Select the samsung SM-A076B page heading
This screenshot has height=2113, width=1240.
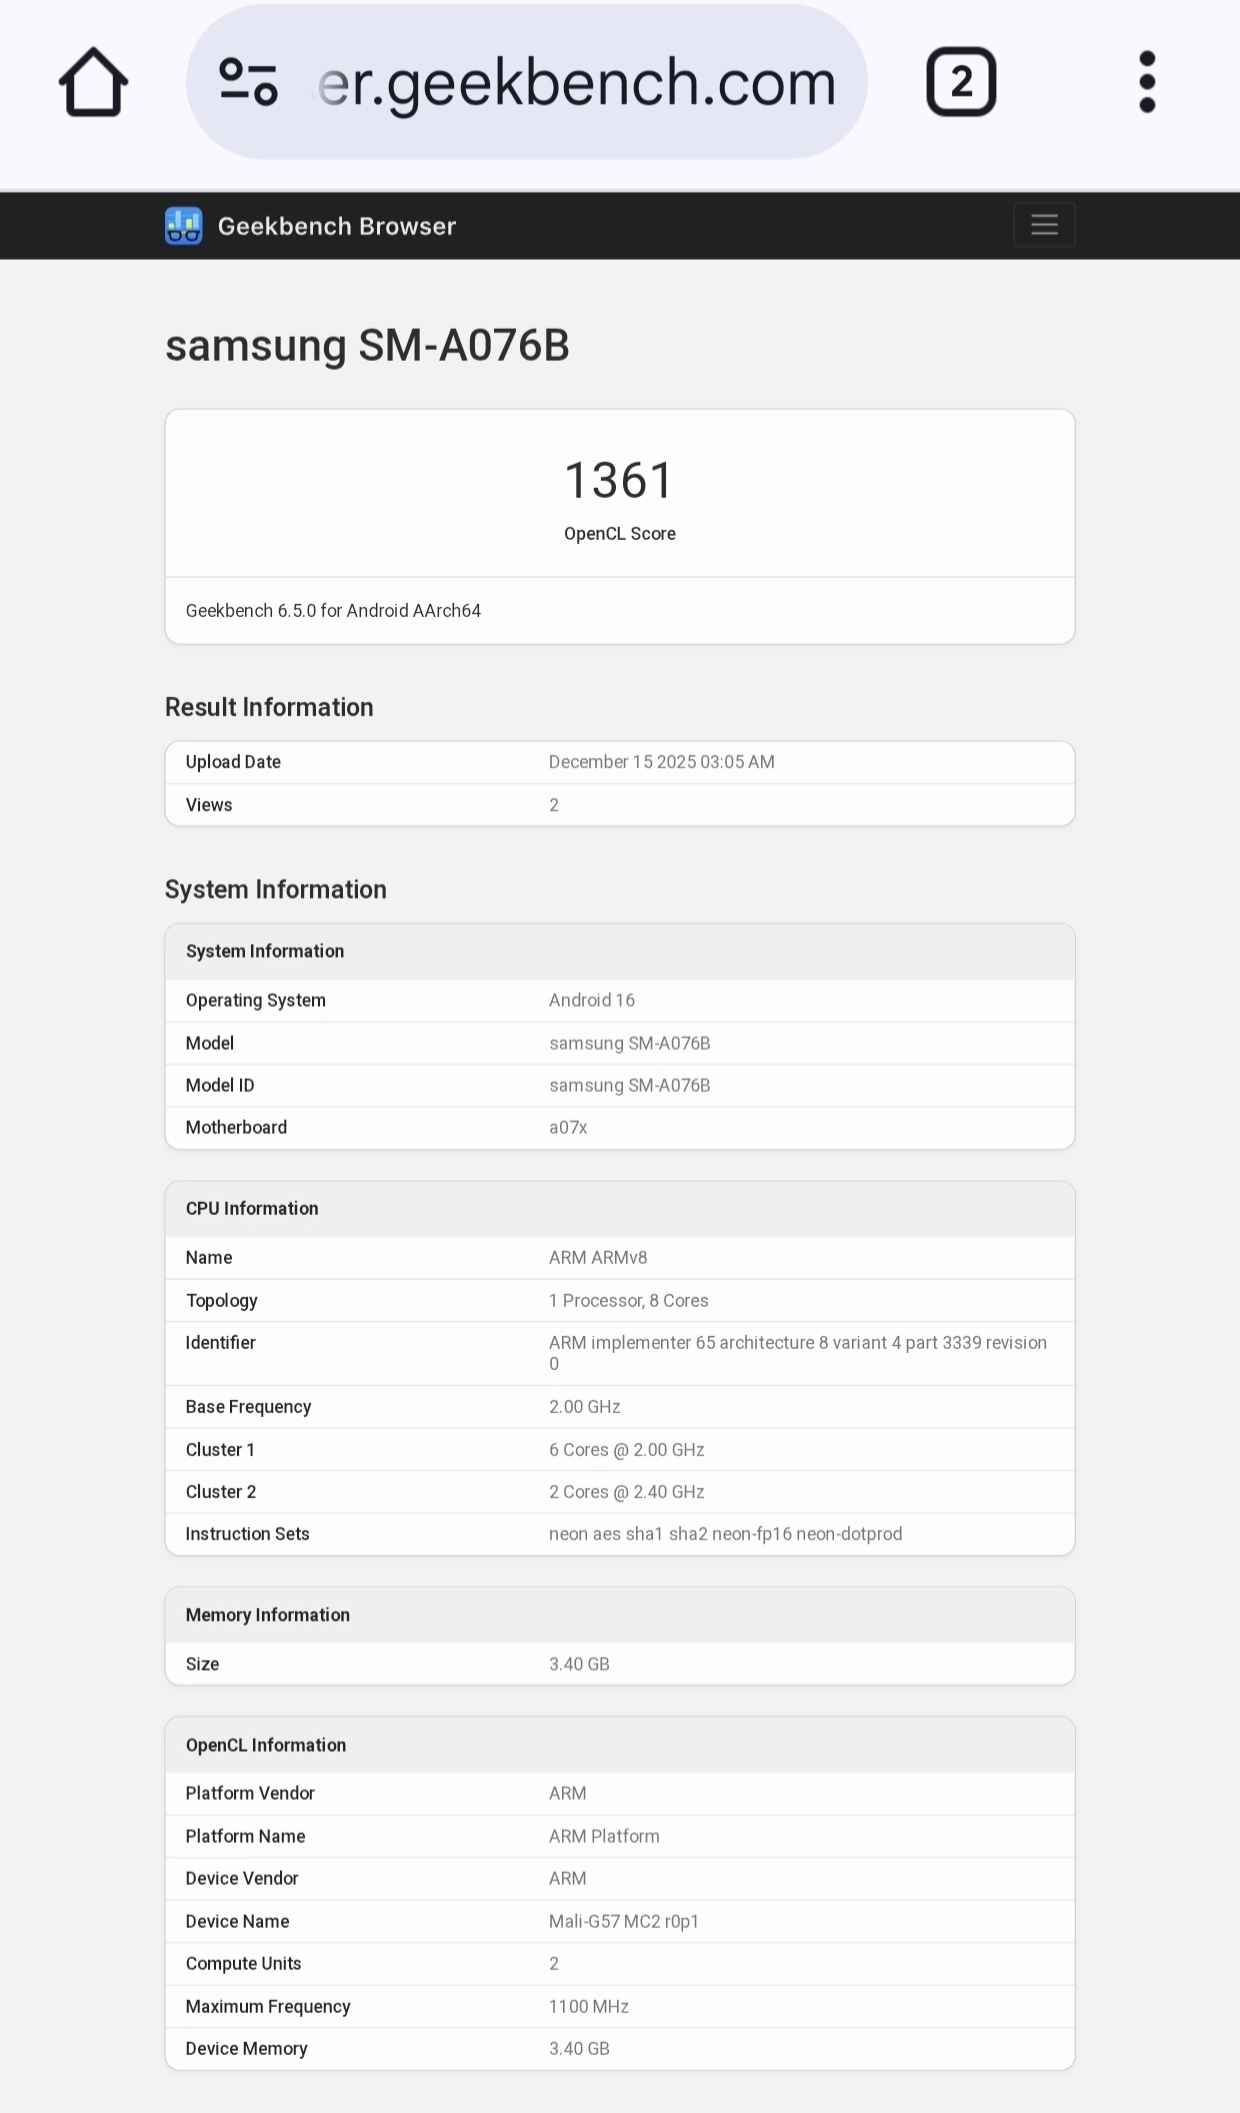tap(367, 346)
